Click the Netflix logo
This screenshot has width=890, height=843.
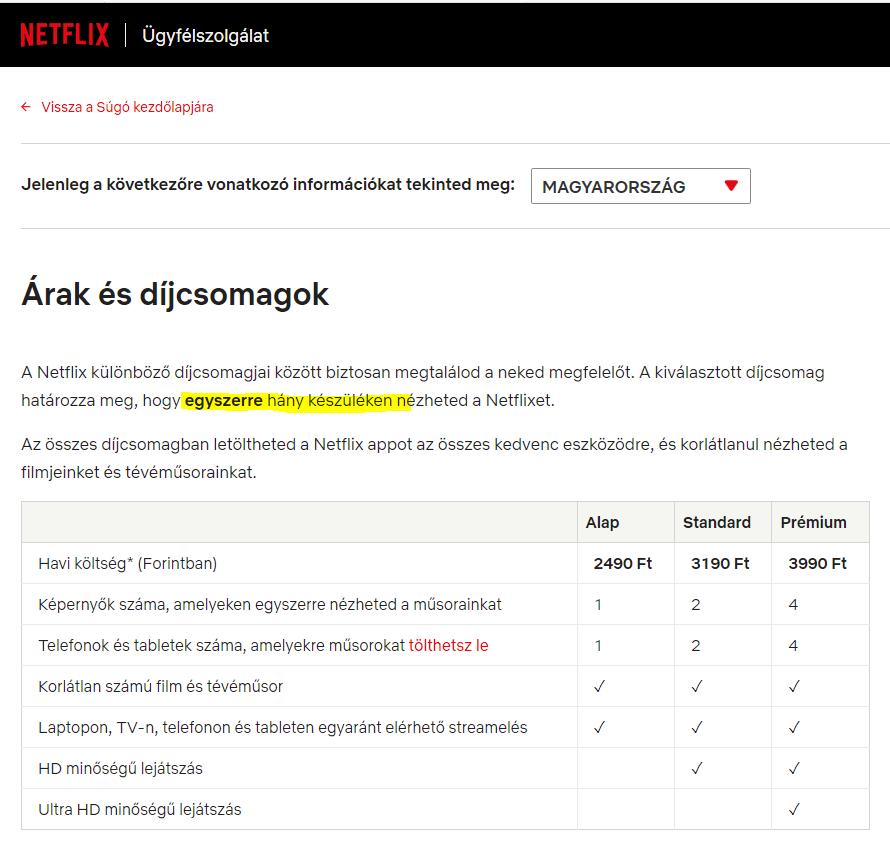click(x=64, y=35)
